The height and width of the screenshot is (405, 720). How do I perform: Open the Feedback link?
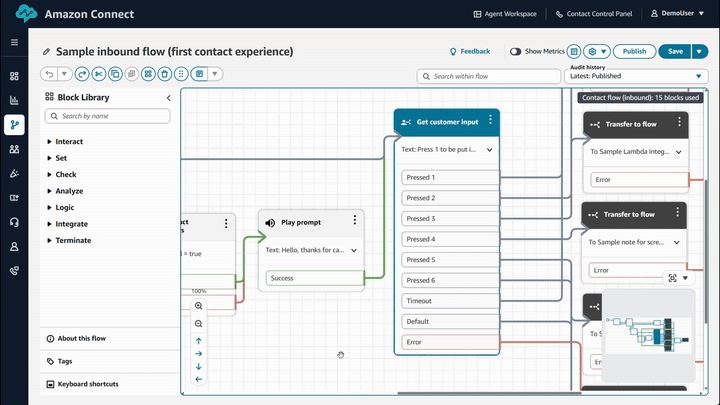pos(470,51)
